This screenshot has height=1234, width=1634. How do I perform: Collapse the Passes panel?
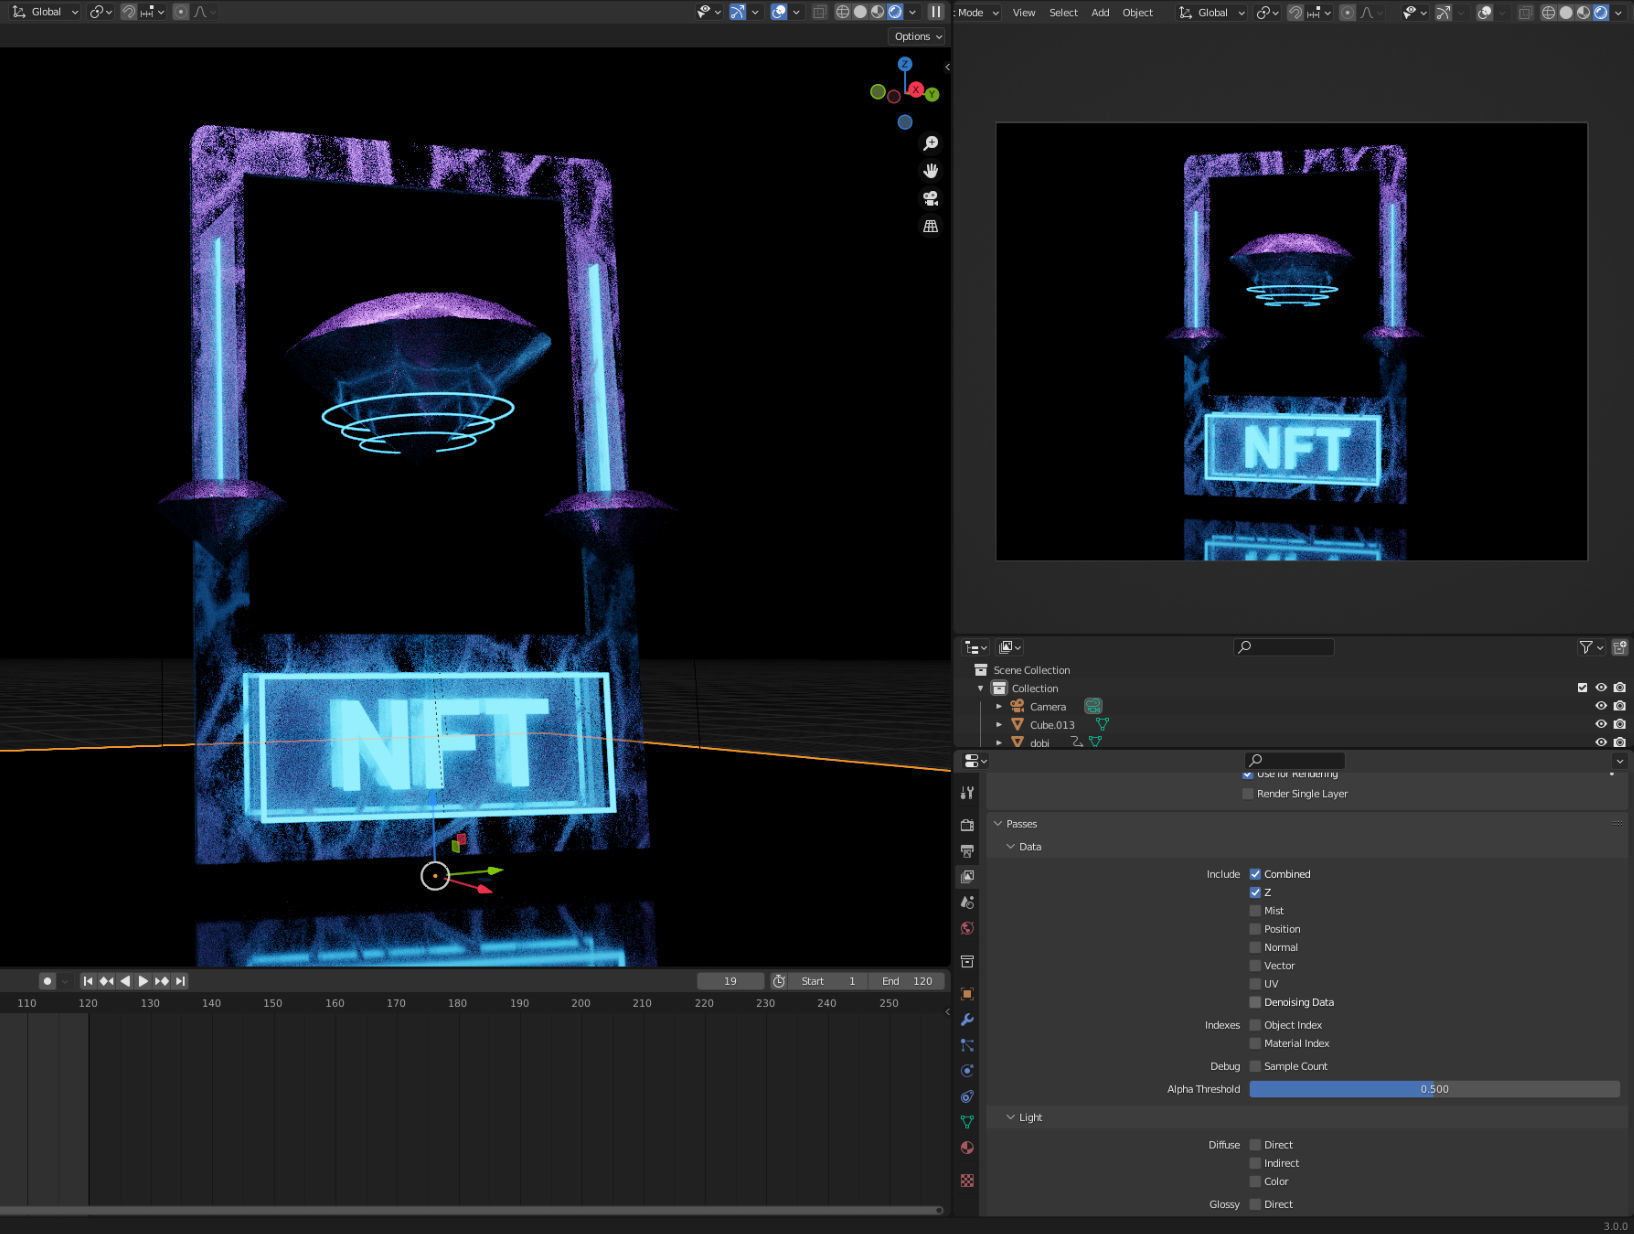998,824
